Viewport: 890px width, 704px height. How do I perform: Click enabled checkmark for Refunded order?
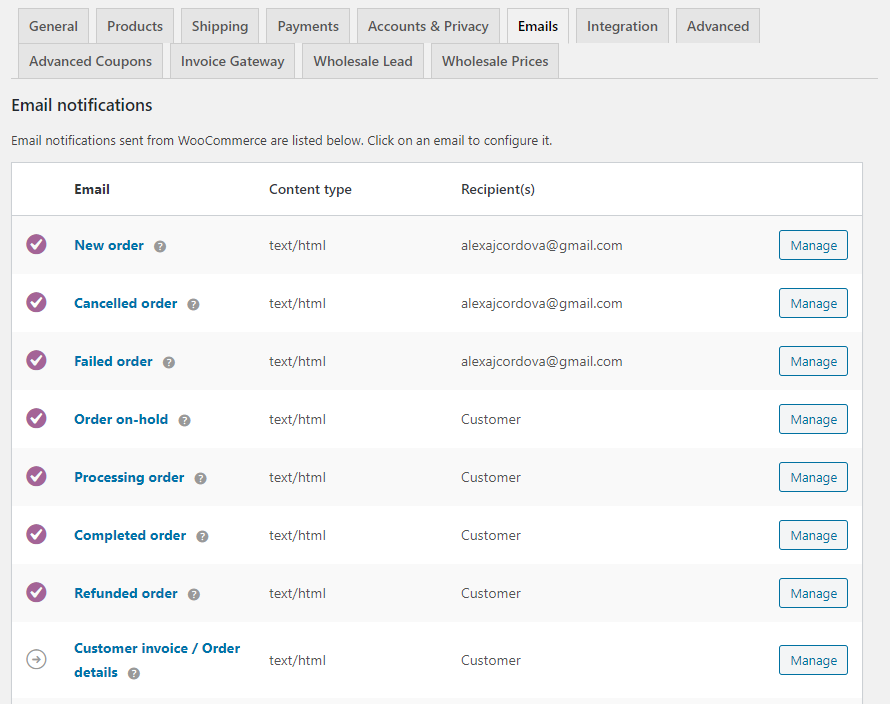tap(36, 593)
